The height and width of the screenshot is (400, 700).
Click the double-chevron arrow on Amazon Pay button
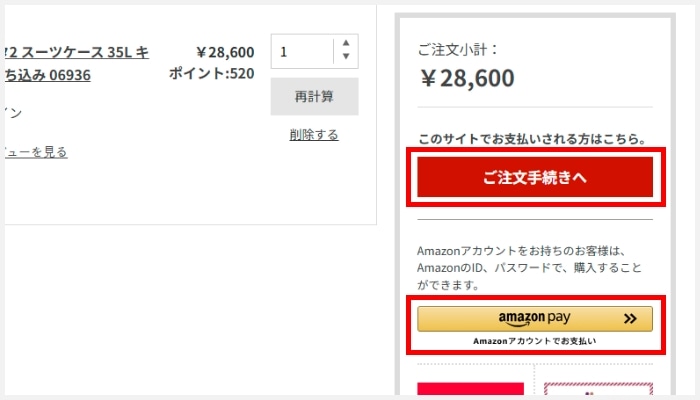pyautogui.click(x=629, y=319)
